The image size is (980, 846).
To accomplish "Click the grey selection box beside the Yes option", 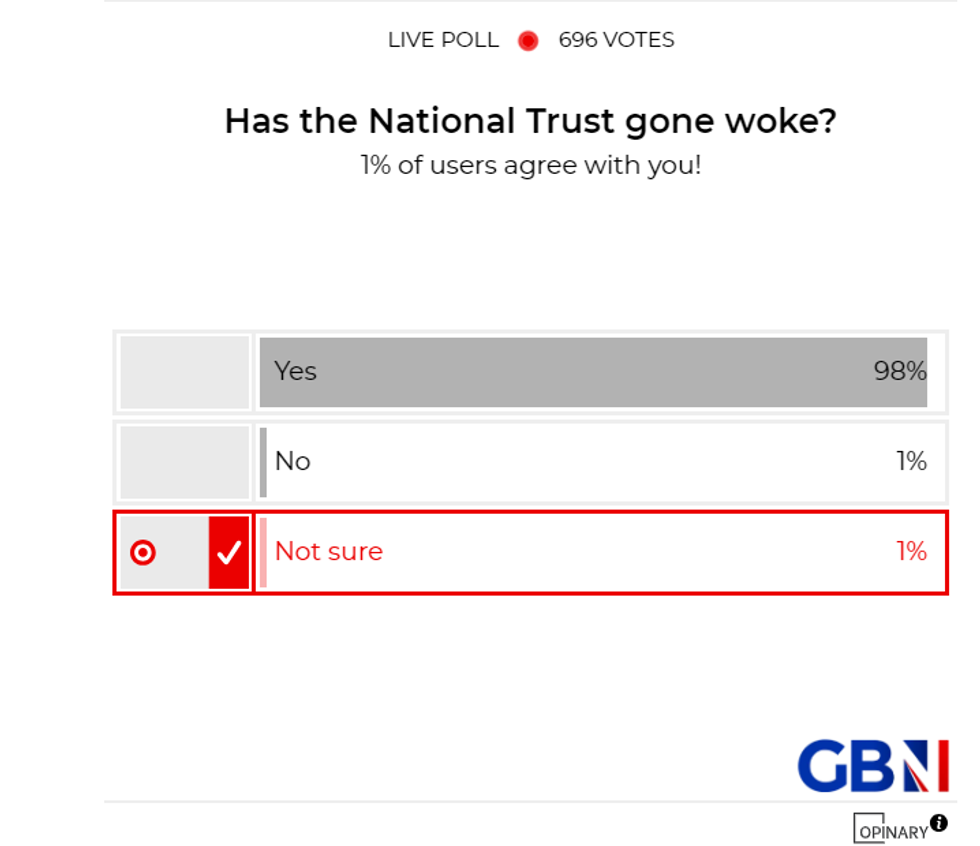I will coord(183,371).
